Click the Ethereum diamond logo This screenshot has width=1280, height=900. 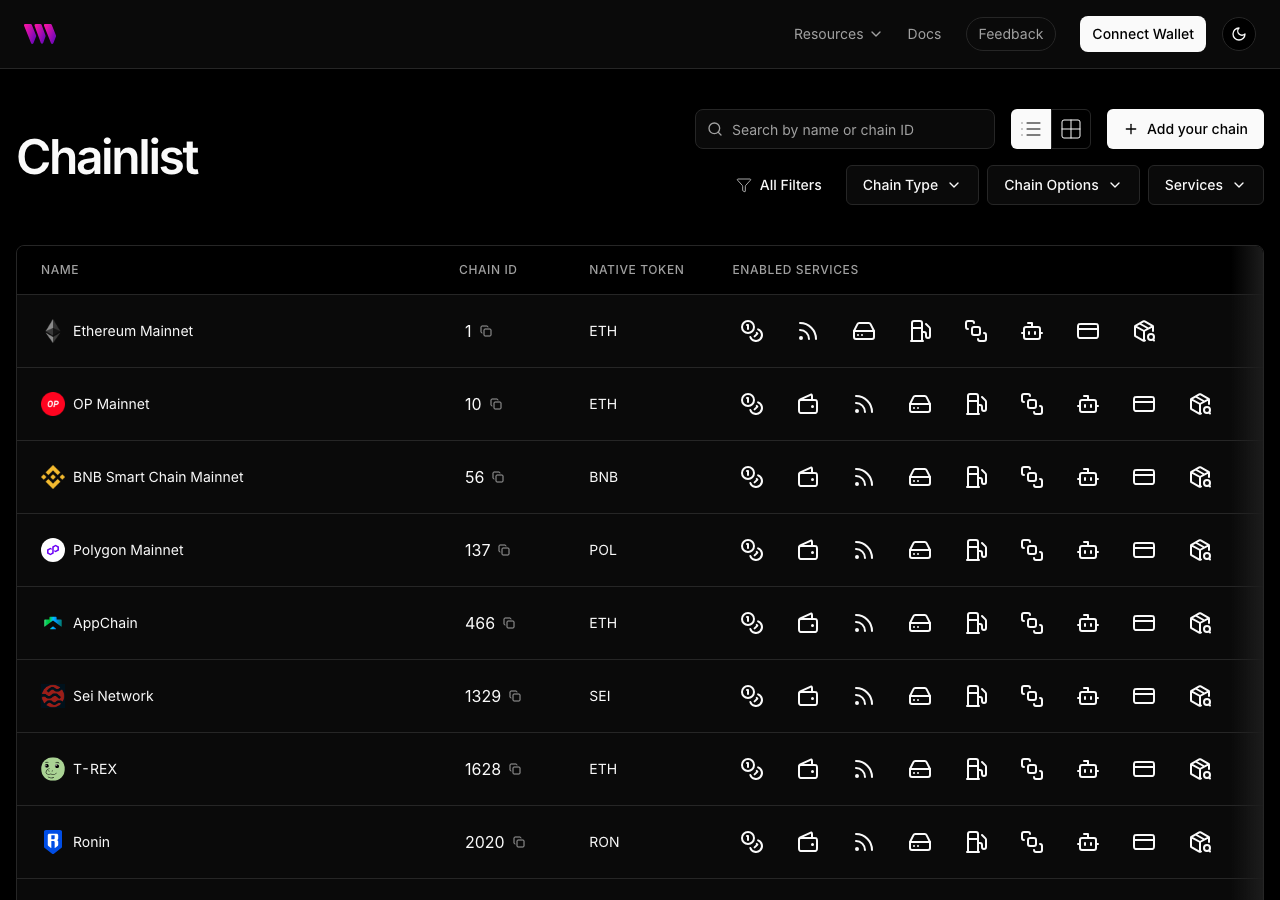tap(53, 331)
